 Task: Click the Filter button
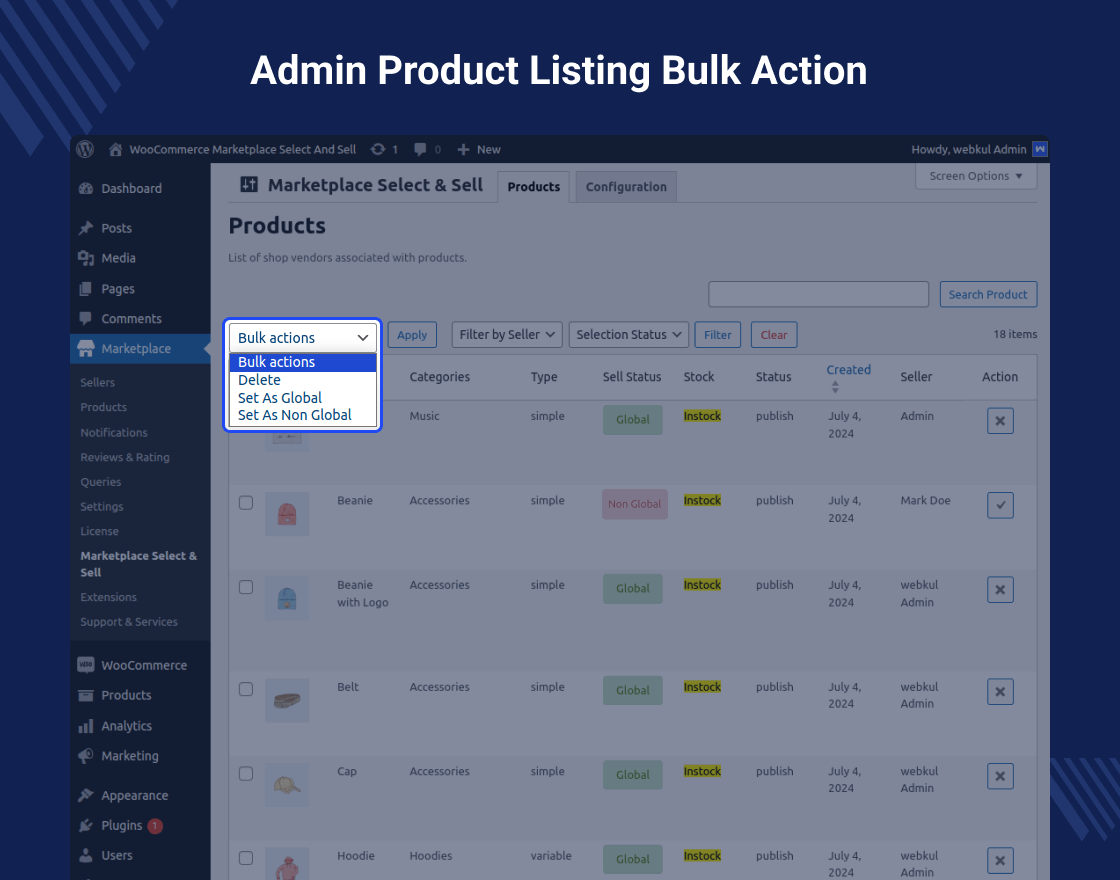[717, 335]
